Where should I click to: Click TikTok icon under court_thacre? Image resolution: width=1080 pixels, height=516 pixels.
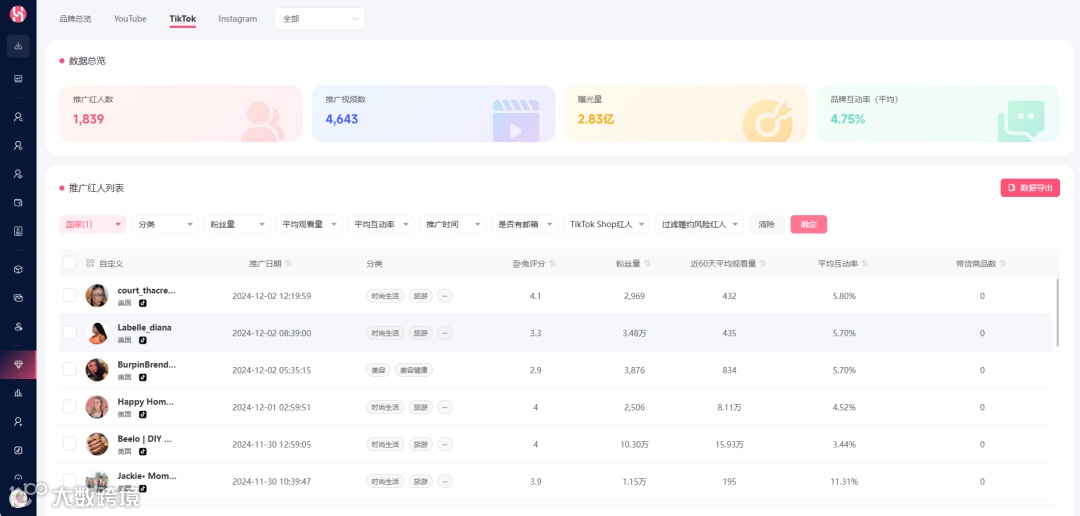coord(143,303)
